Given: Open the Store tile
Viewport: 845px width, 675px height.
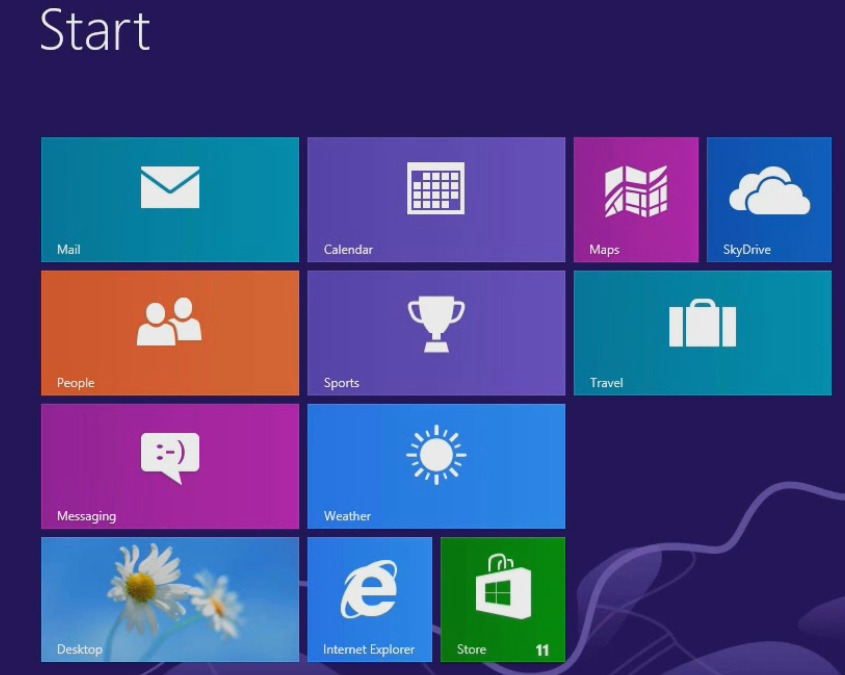Looking at the screenshot, I should 503,599.
